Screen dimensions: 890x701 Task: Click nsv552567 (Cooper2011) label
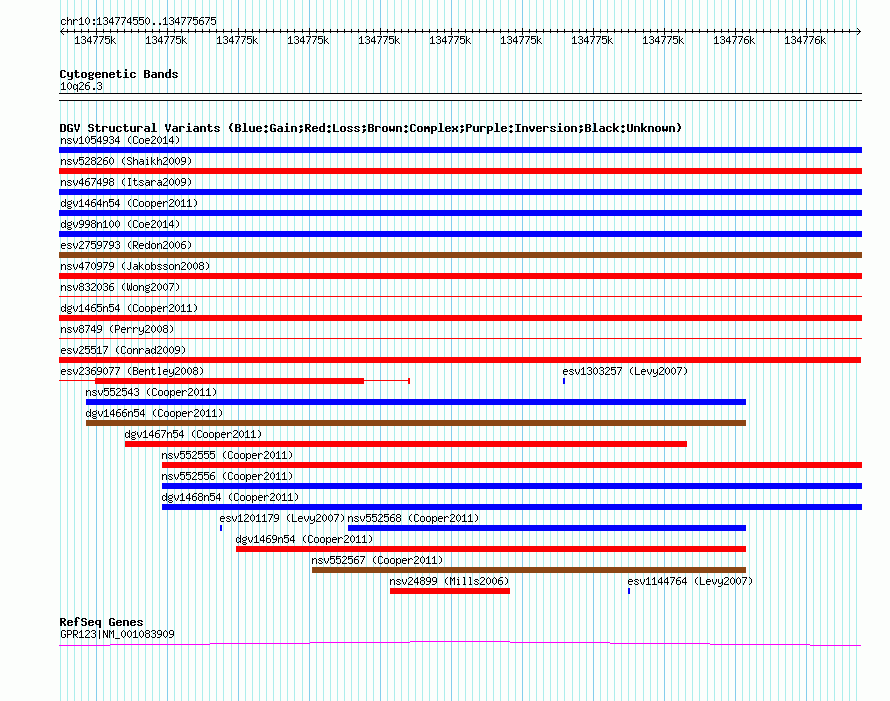click(x=377, y=560)
